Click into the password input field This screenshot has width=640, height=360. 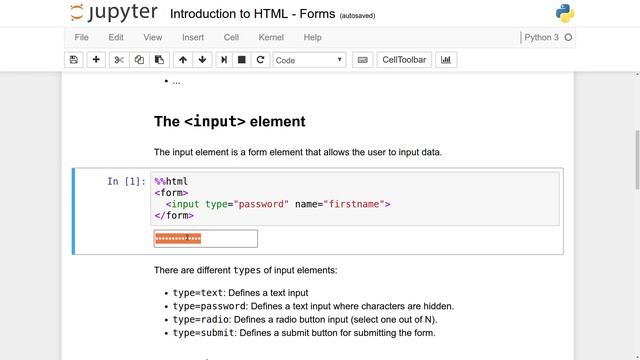(206, 239)
